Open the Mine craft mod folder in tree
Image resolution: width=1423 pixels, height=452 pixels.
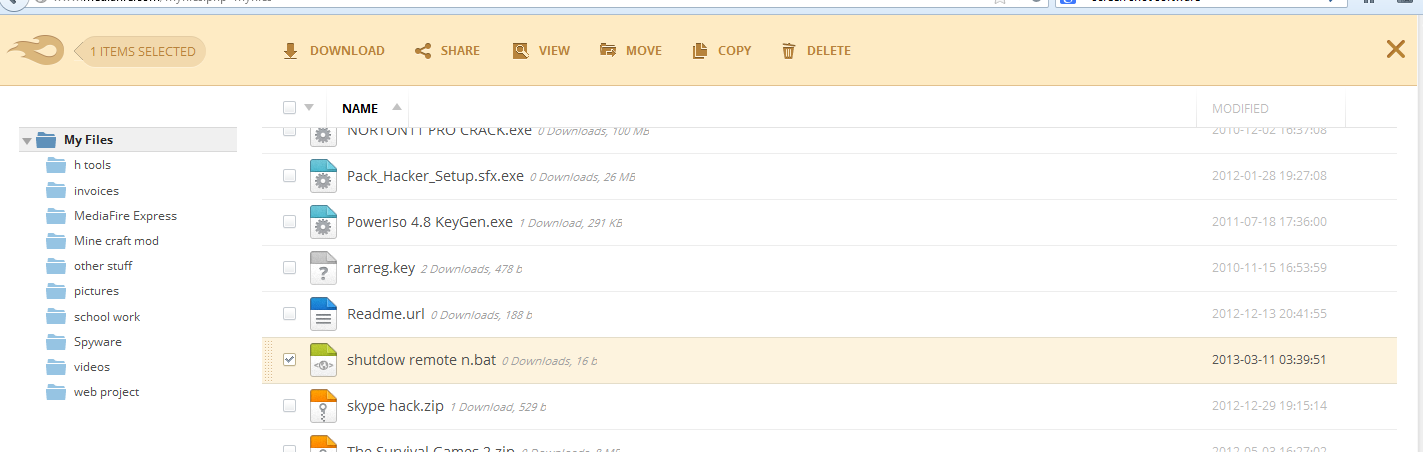[116, 240]
